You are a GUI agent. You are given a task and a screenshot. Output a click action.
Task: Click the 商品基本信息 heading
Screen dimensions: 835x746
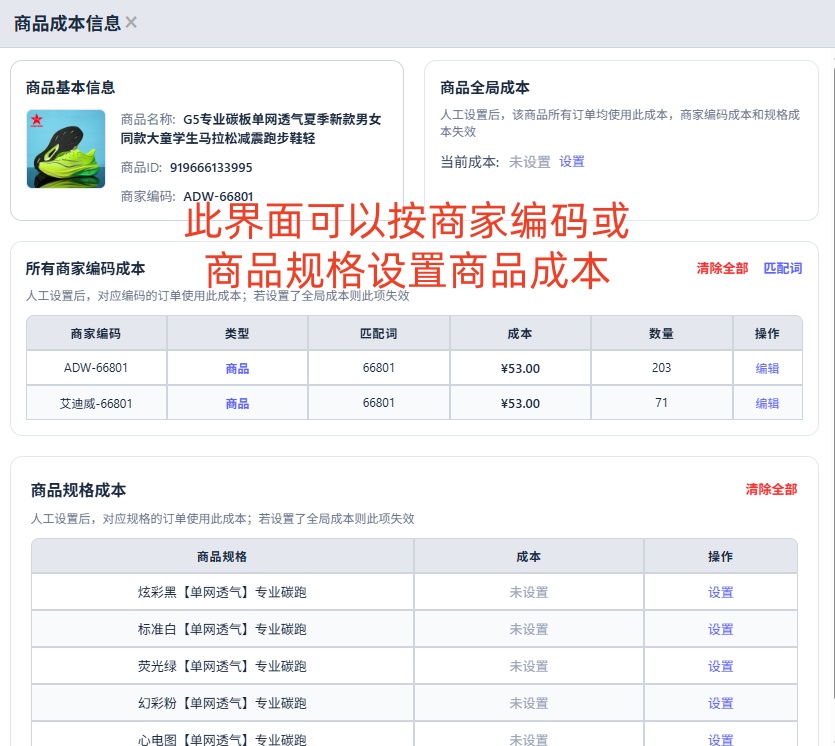[x=70, y=87]
